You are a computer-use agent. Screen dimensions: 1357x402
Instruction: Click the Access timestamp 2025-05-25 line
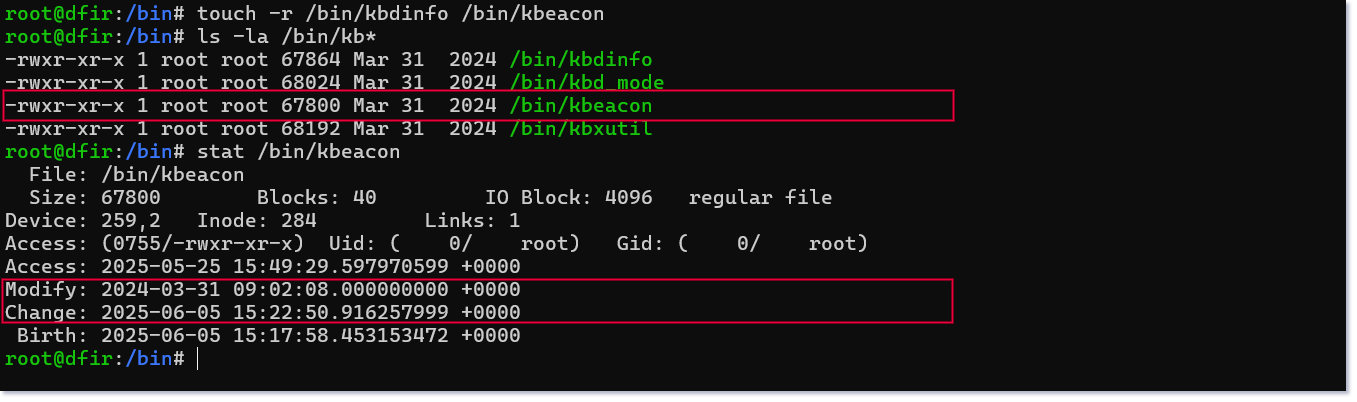tap(263, 267)
